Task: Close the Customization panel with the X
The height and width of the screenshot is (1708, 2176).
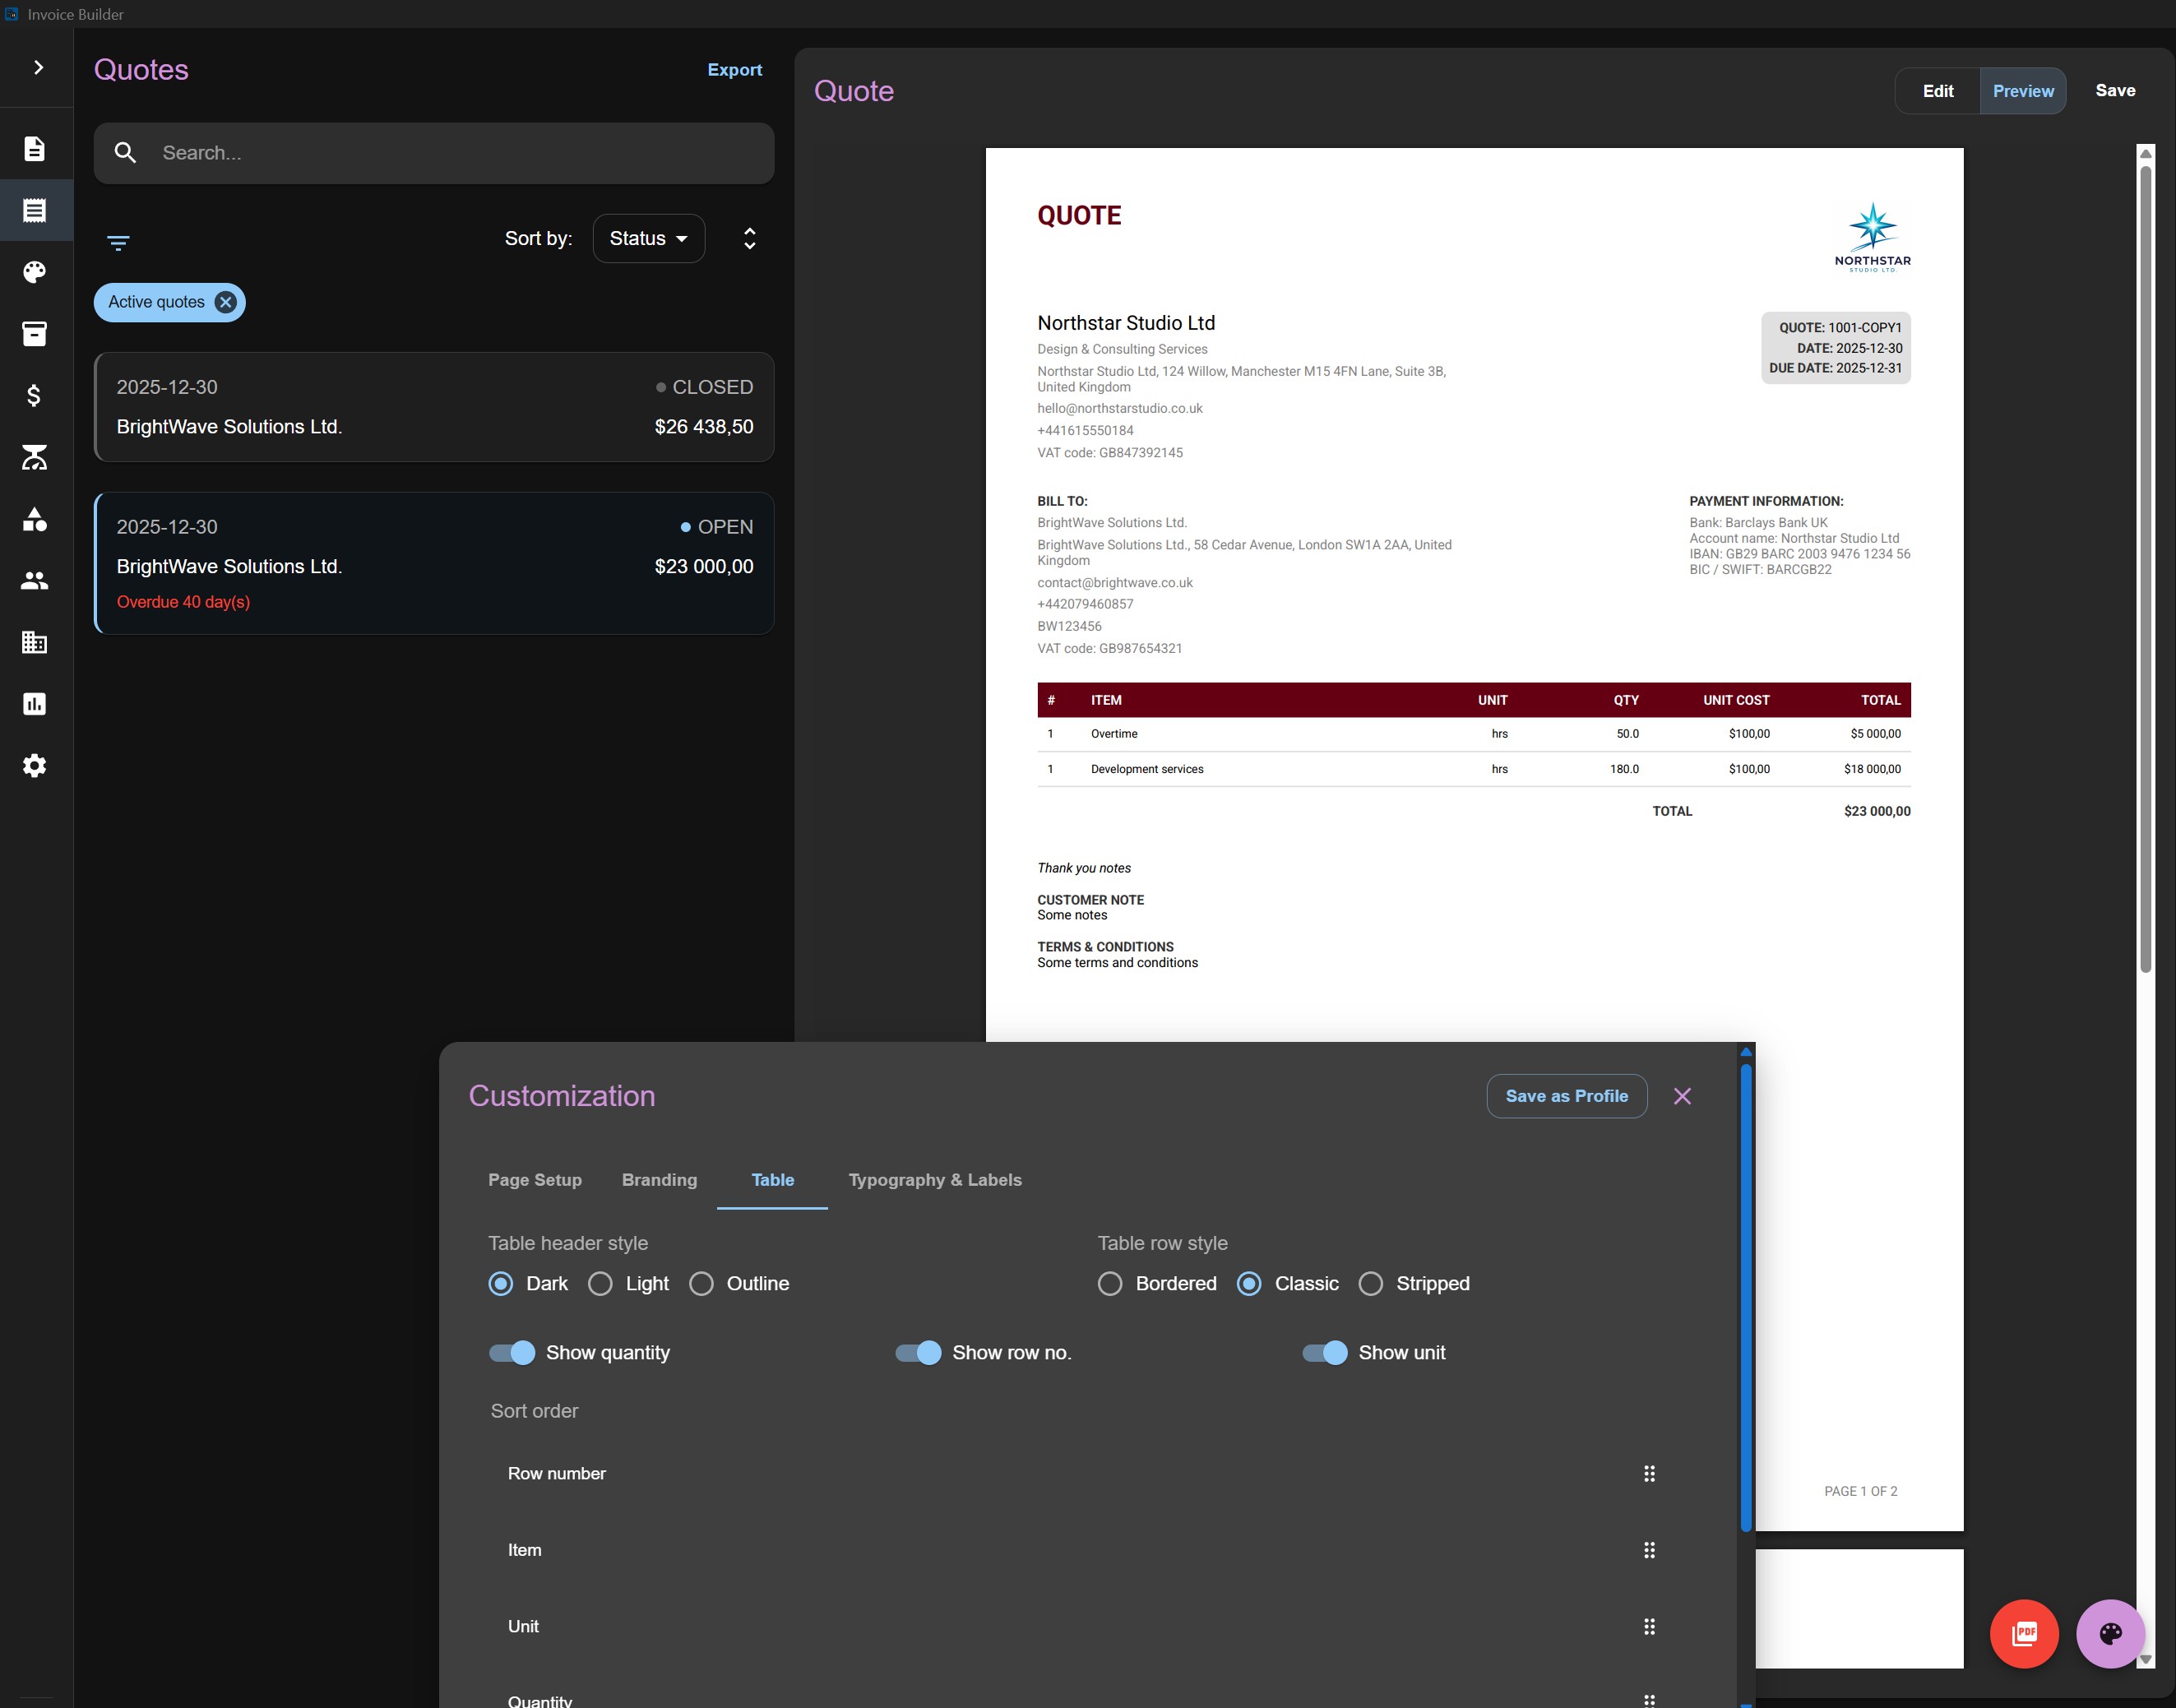Action: tap(1682, 1096)
